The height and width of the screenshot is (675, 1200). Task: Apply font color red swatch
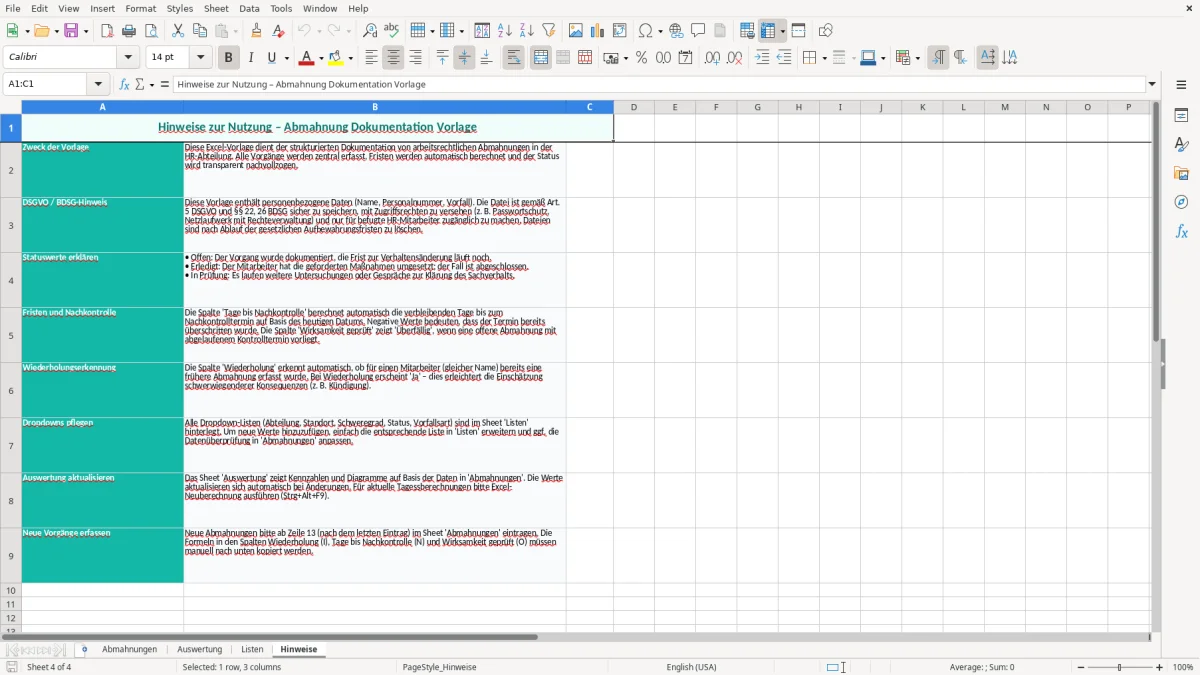coord(307,58)
